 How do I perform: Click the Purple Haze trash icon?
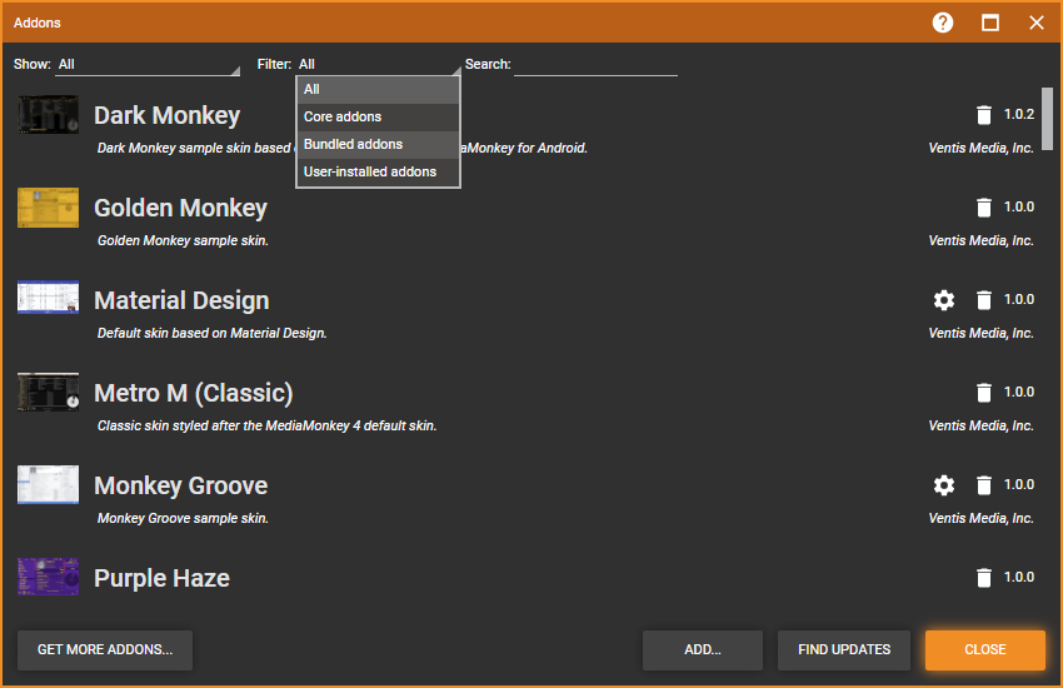tap(984, 577)
